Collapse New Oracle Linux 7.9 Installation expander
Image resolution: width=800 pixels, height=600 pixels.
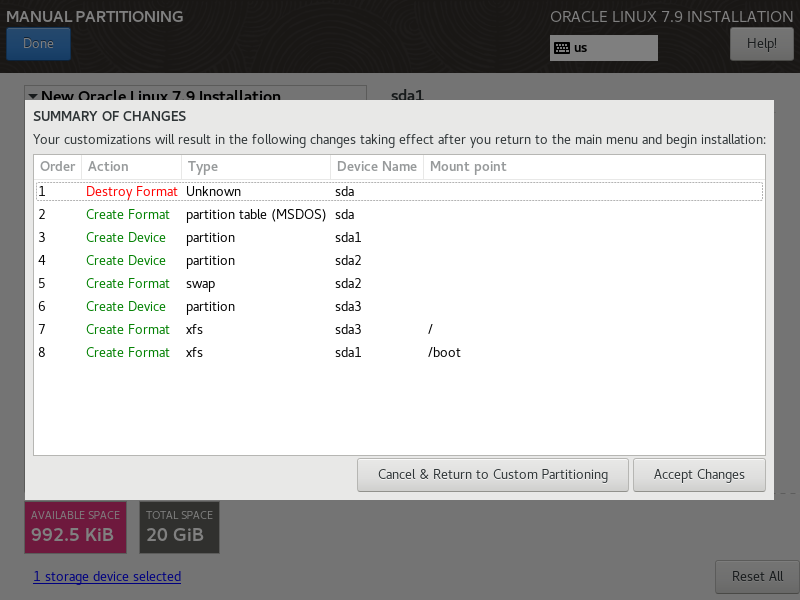[33, 96]
